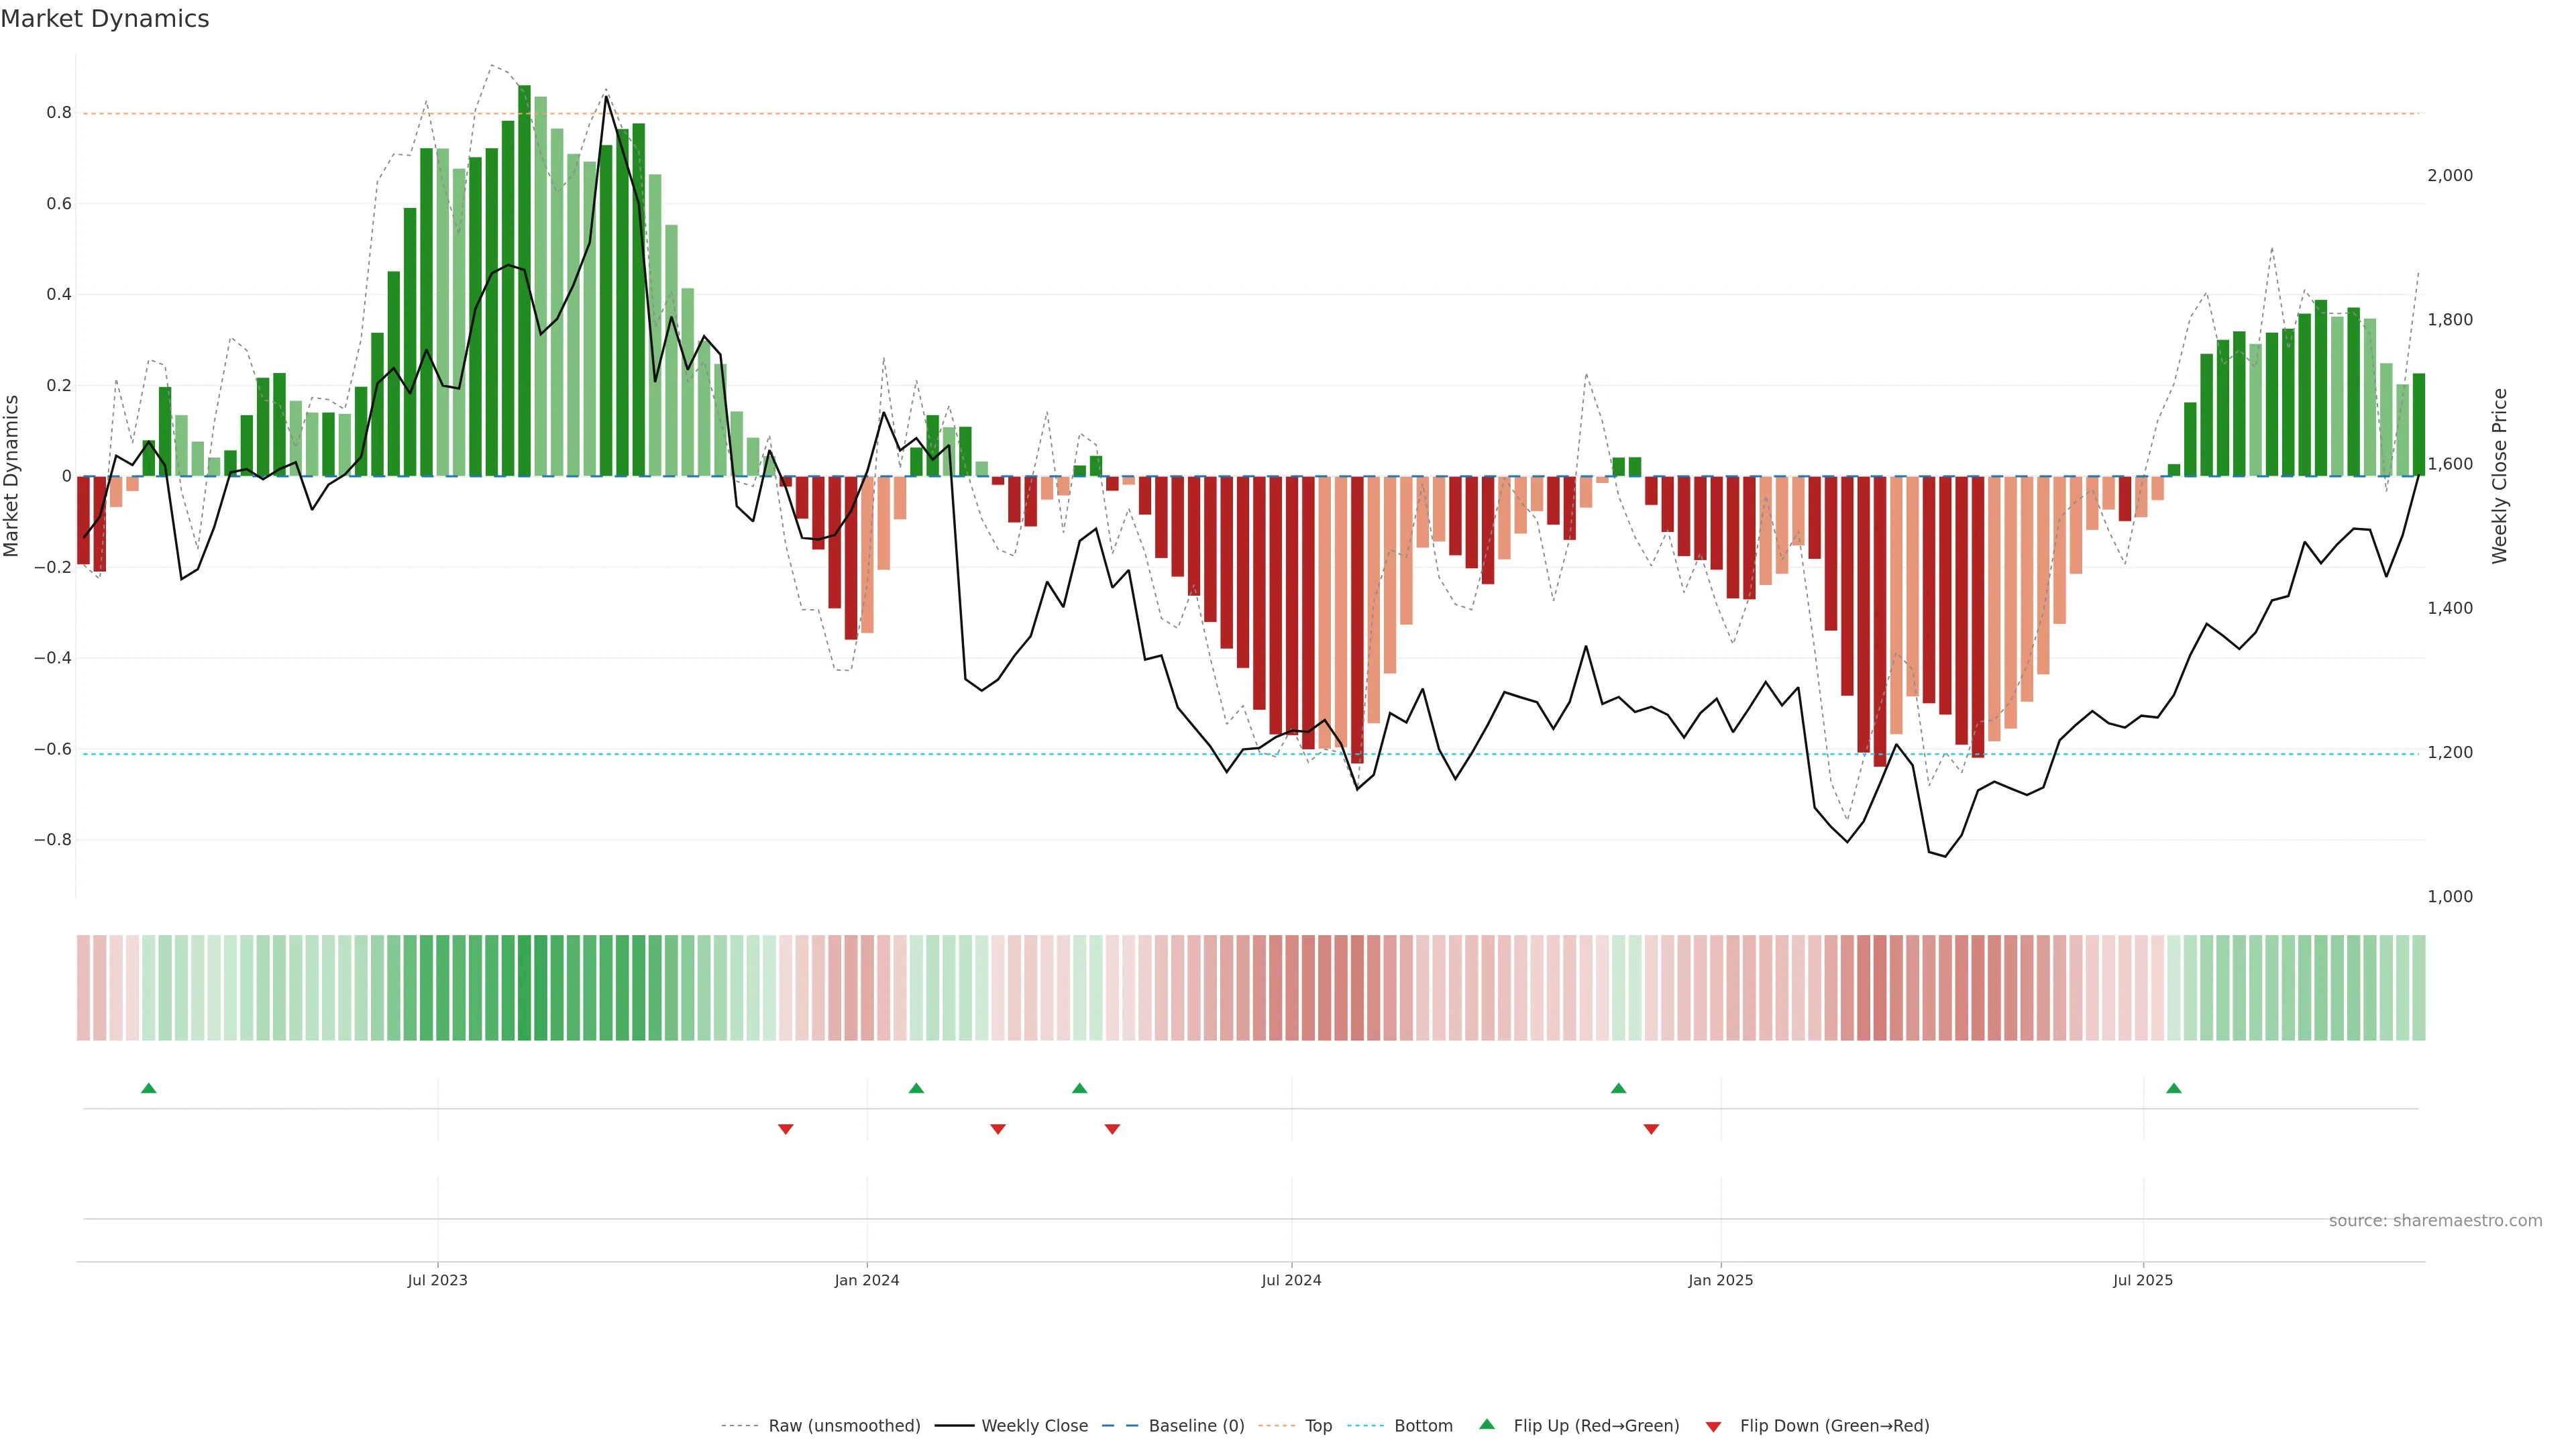Toggle the Weekly Close legend entry

1034,1426
